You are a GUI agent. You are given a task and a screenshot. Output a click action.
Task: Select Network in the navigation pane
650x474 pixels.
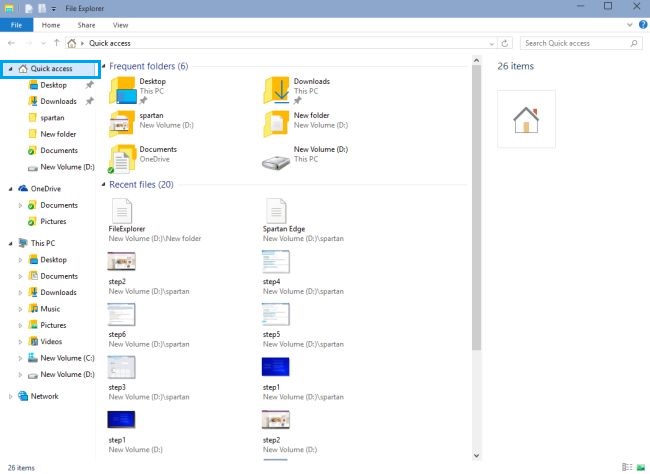coord(44,396)
